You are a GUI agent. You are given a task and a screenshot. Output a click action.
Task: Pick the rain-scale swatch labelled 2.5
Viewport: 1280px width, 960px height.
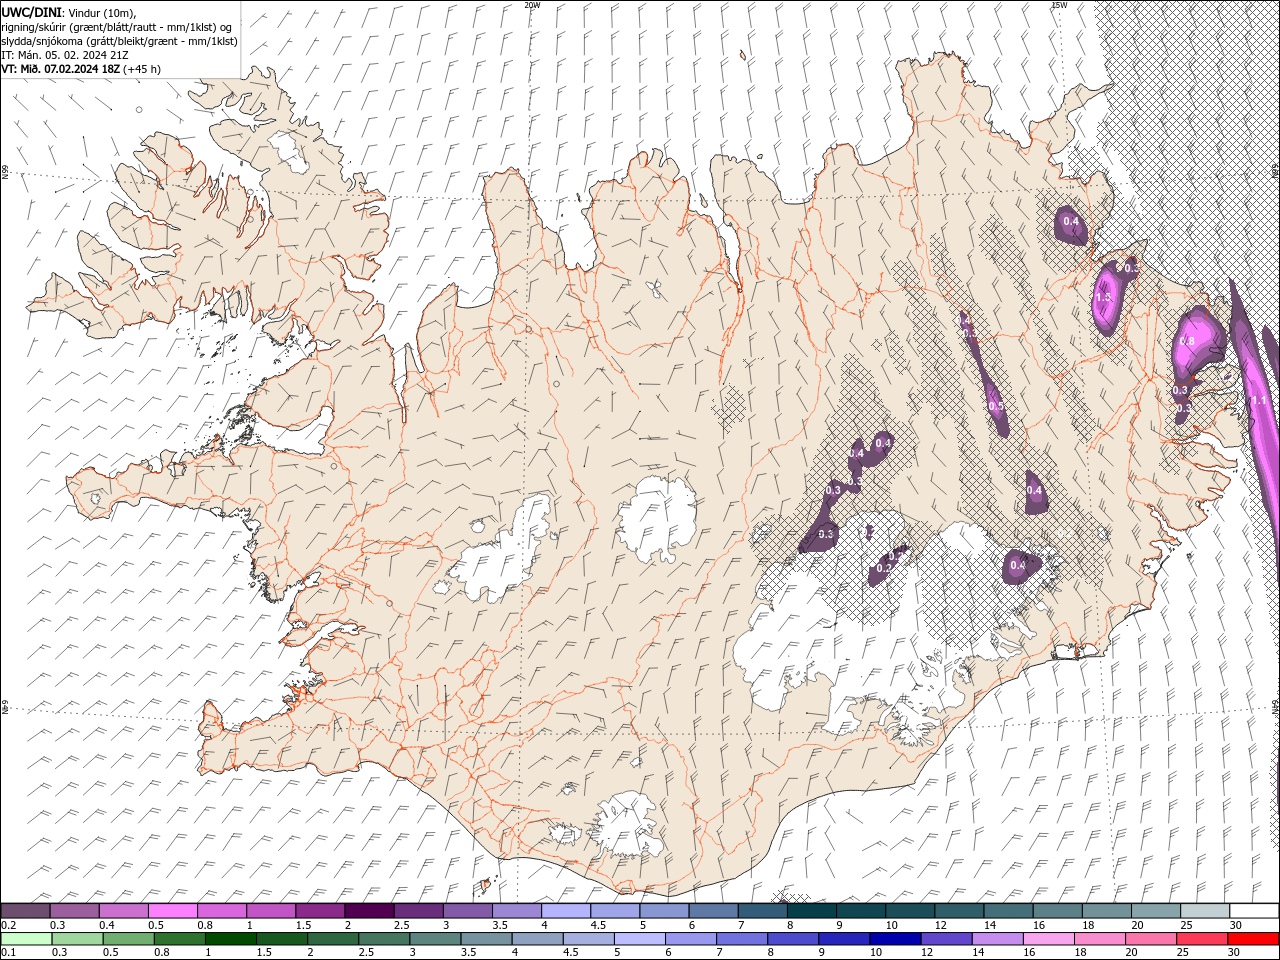pyautogui.click(x=384, y=939)
